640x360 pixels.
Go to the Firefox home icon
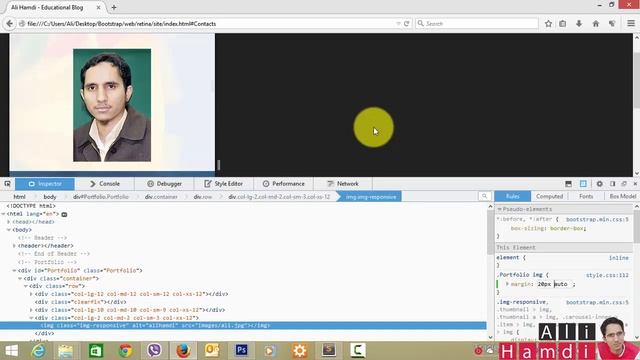click(x=596, y=24)
